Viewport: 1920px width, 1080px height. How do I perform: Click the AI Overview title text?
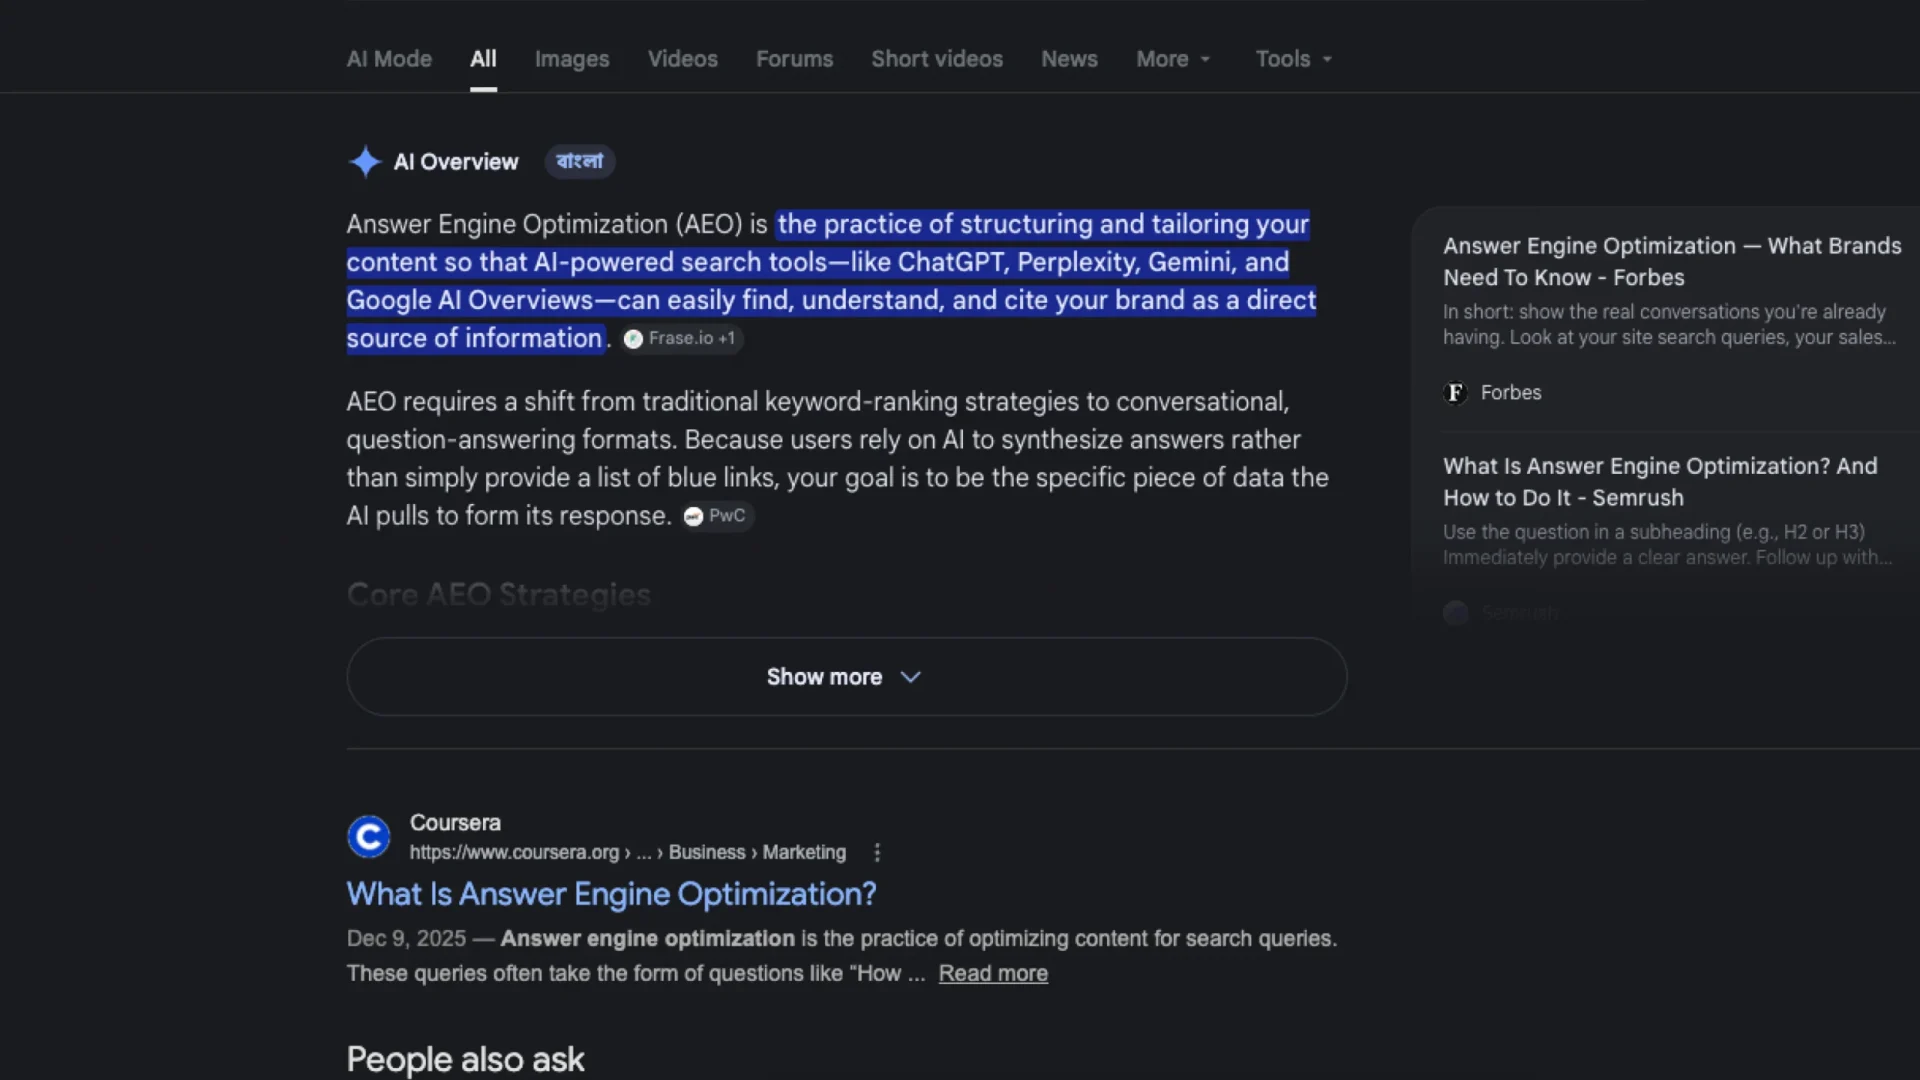click(x=456, y=162)
